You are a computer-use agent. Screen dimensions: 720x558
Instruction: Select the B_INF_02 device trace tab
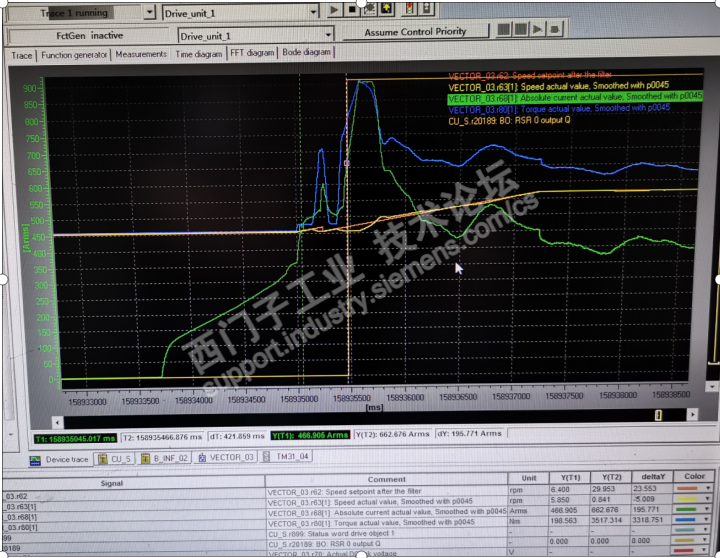[164, 458]
